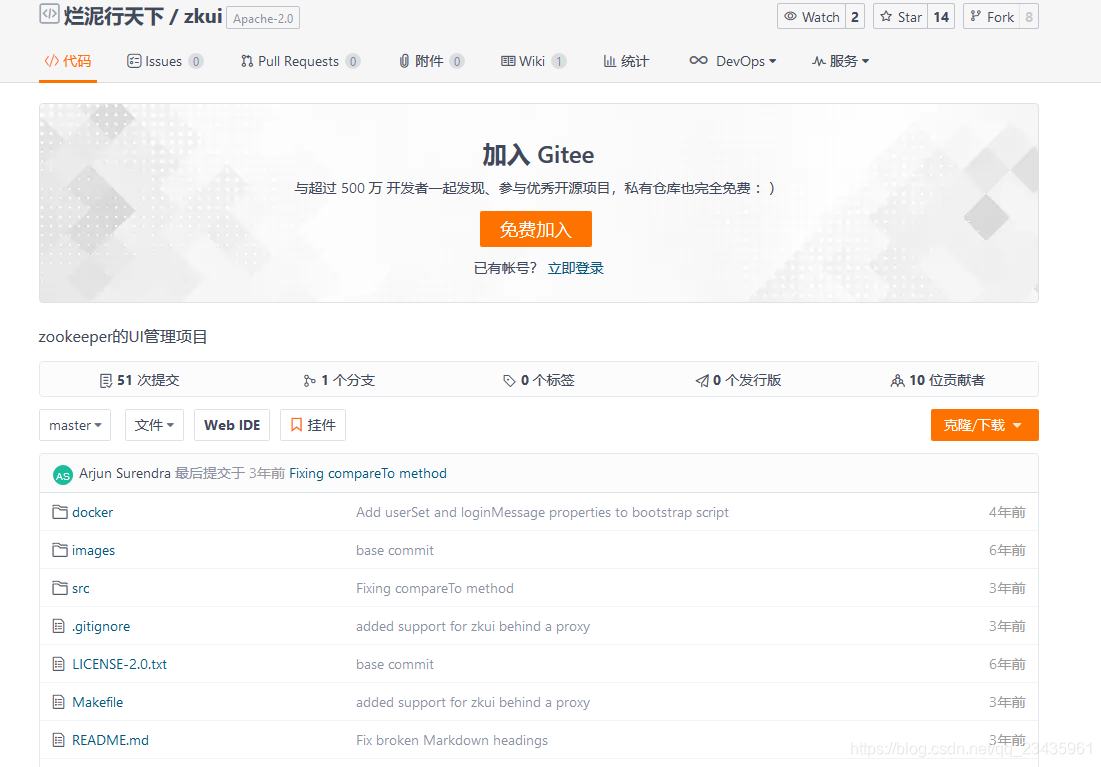Open the images row base commit message
The width and height of the screenshot is (1101, 767).
tap(395, 550)
